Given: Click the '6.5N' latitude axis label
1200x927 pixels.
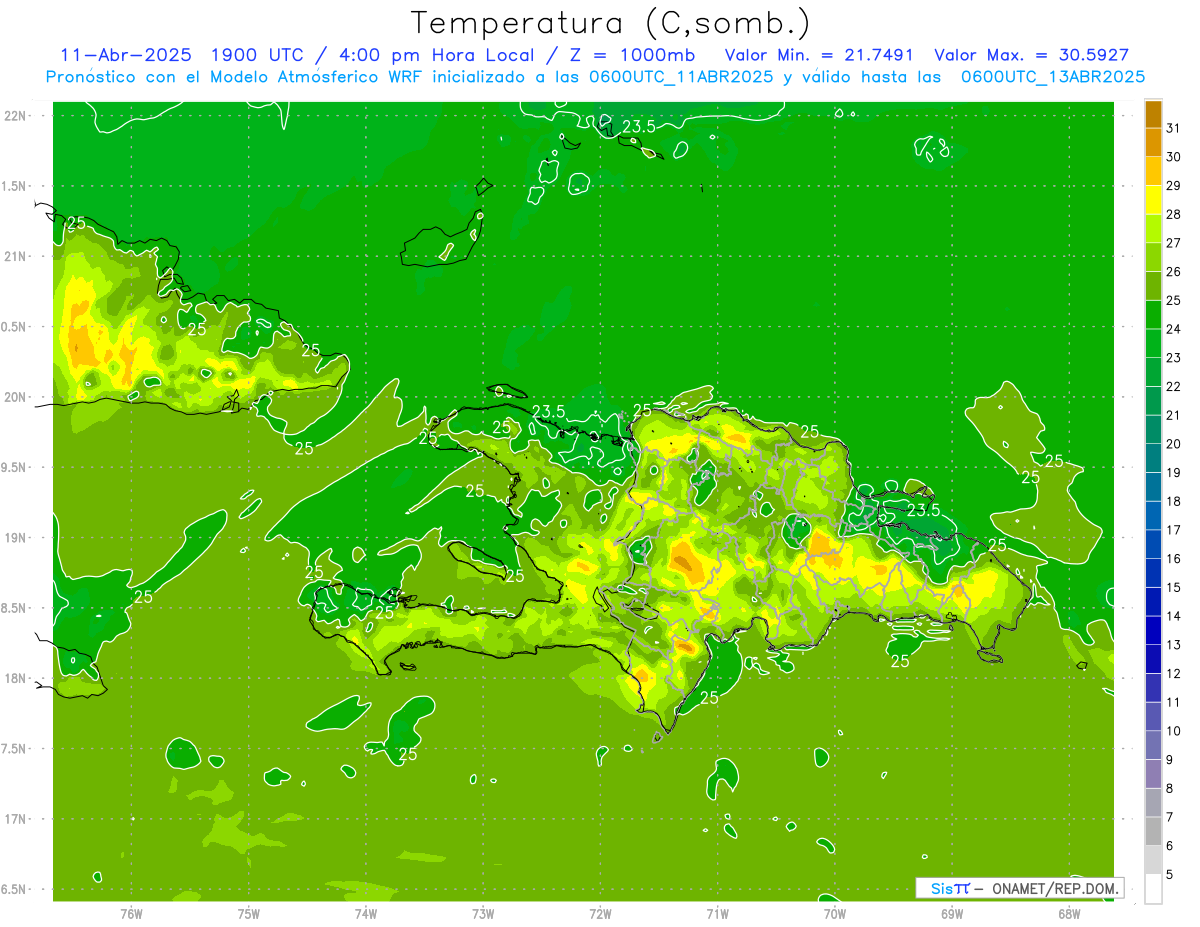Looking at the screenshot, I should (x=14, y=889).
